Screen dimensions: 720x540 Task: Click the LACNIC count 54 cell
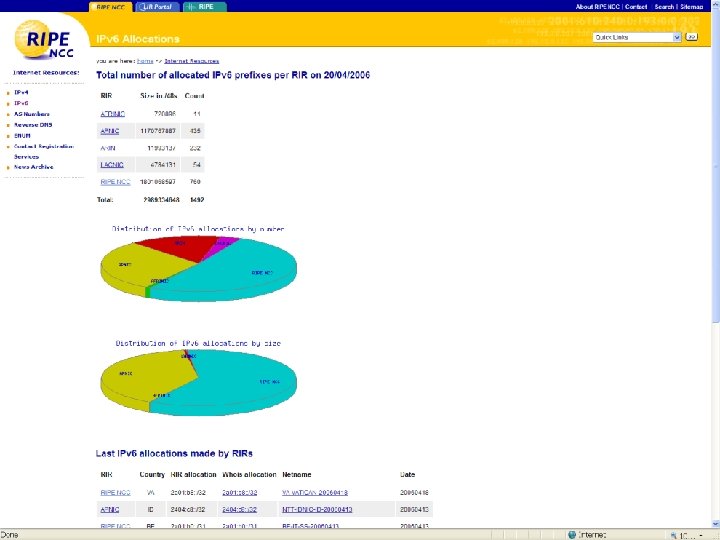[197, 164]
